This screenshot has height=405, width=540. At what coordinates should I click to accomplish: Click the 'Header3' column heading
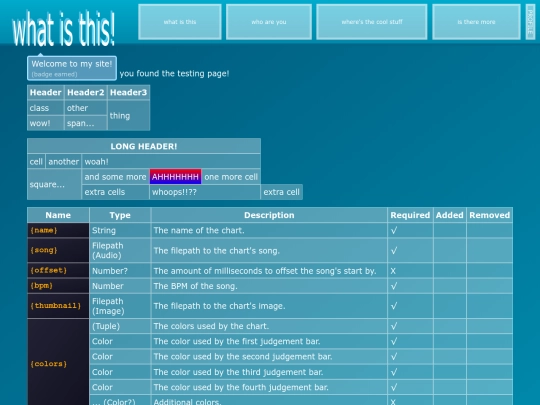(x=128, y=92)
